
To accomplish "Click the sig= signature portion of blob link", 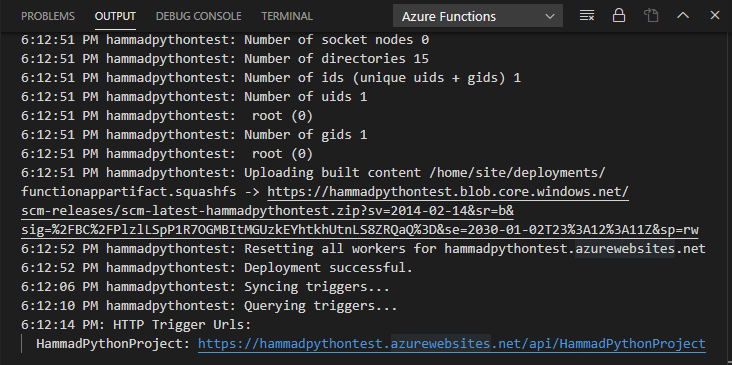I will [x=359, y=230].
